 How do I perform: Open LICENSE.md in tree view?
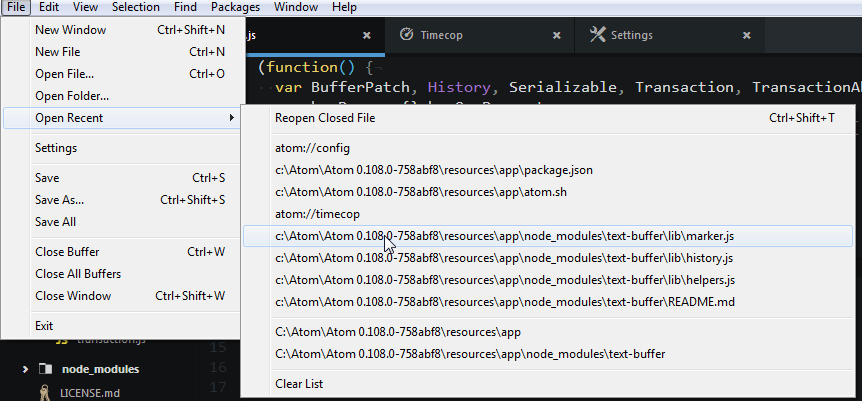tap(90, 393)
